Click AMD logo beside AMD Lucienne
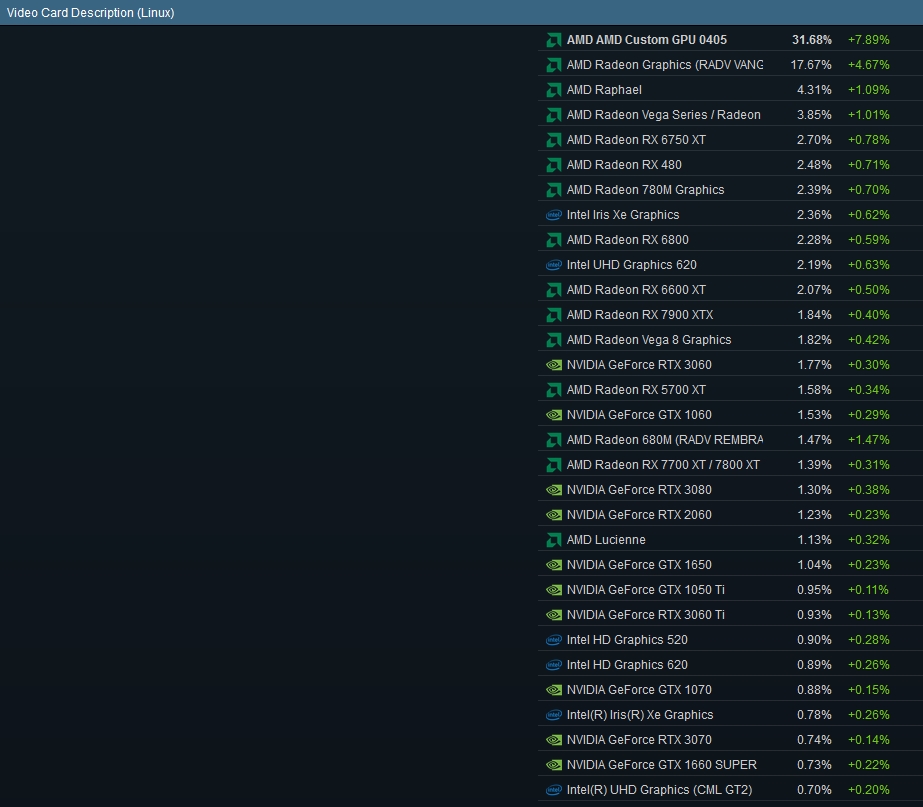 [553, 540]
